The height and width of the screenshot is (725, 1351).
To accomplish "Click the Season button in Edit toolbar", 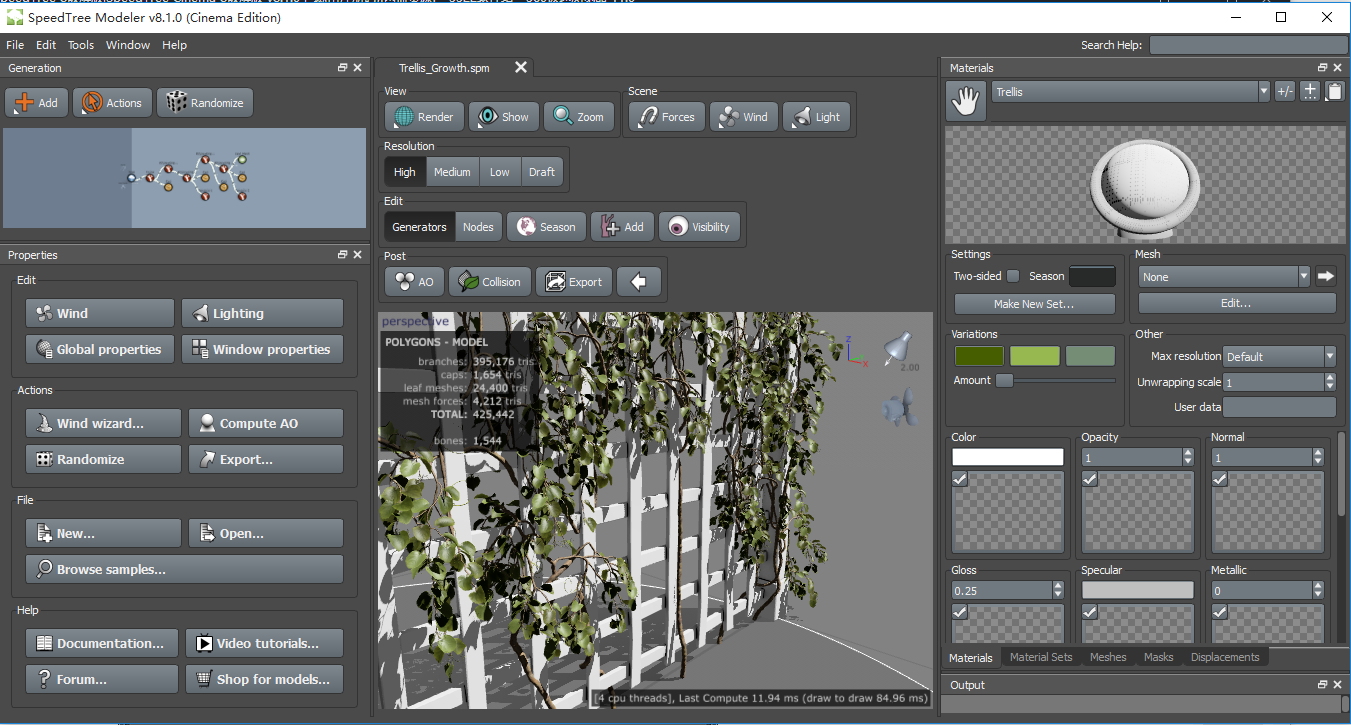I will coord(546,227).
